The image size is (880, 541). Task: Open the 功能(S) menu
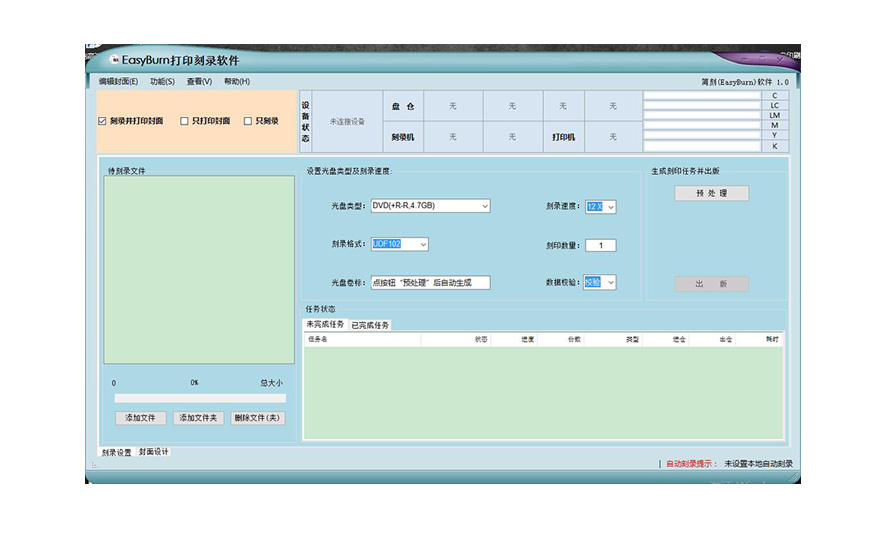click(162, 81)
